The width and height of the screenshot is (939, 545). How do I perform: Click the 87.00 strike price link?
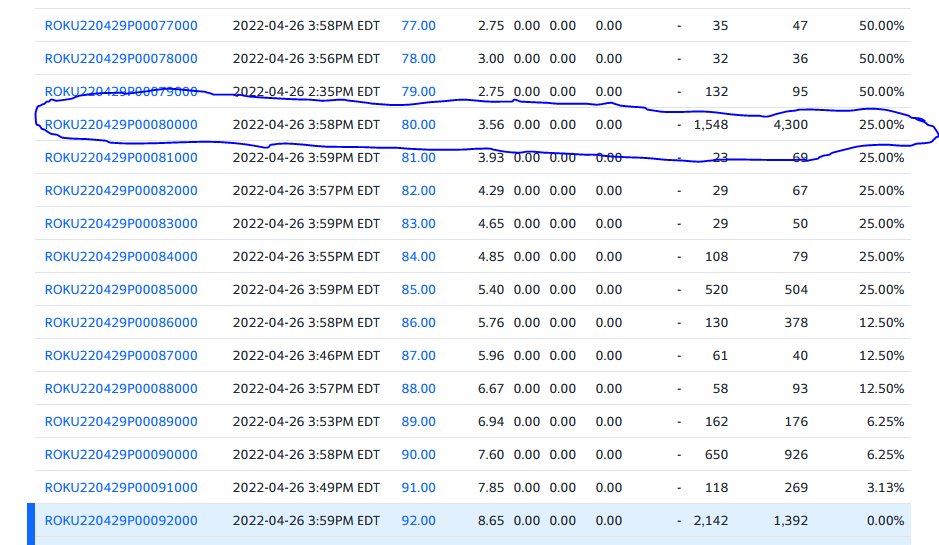419,355
